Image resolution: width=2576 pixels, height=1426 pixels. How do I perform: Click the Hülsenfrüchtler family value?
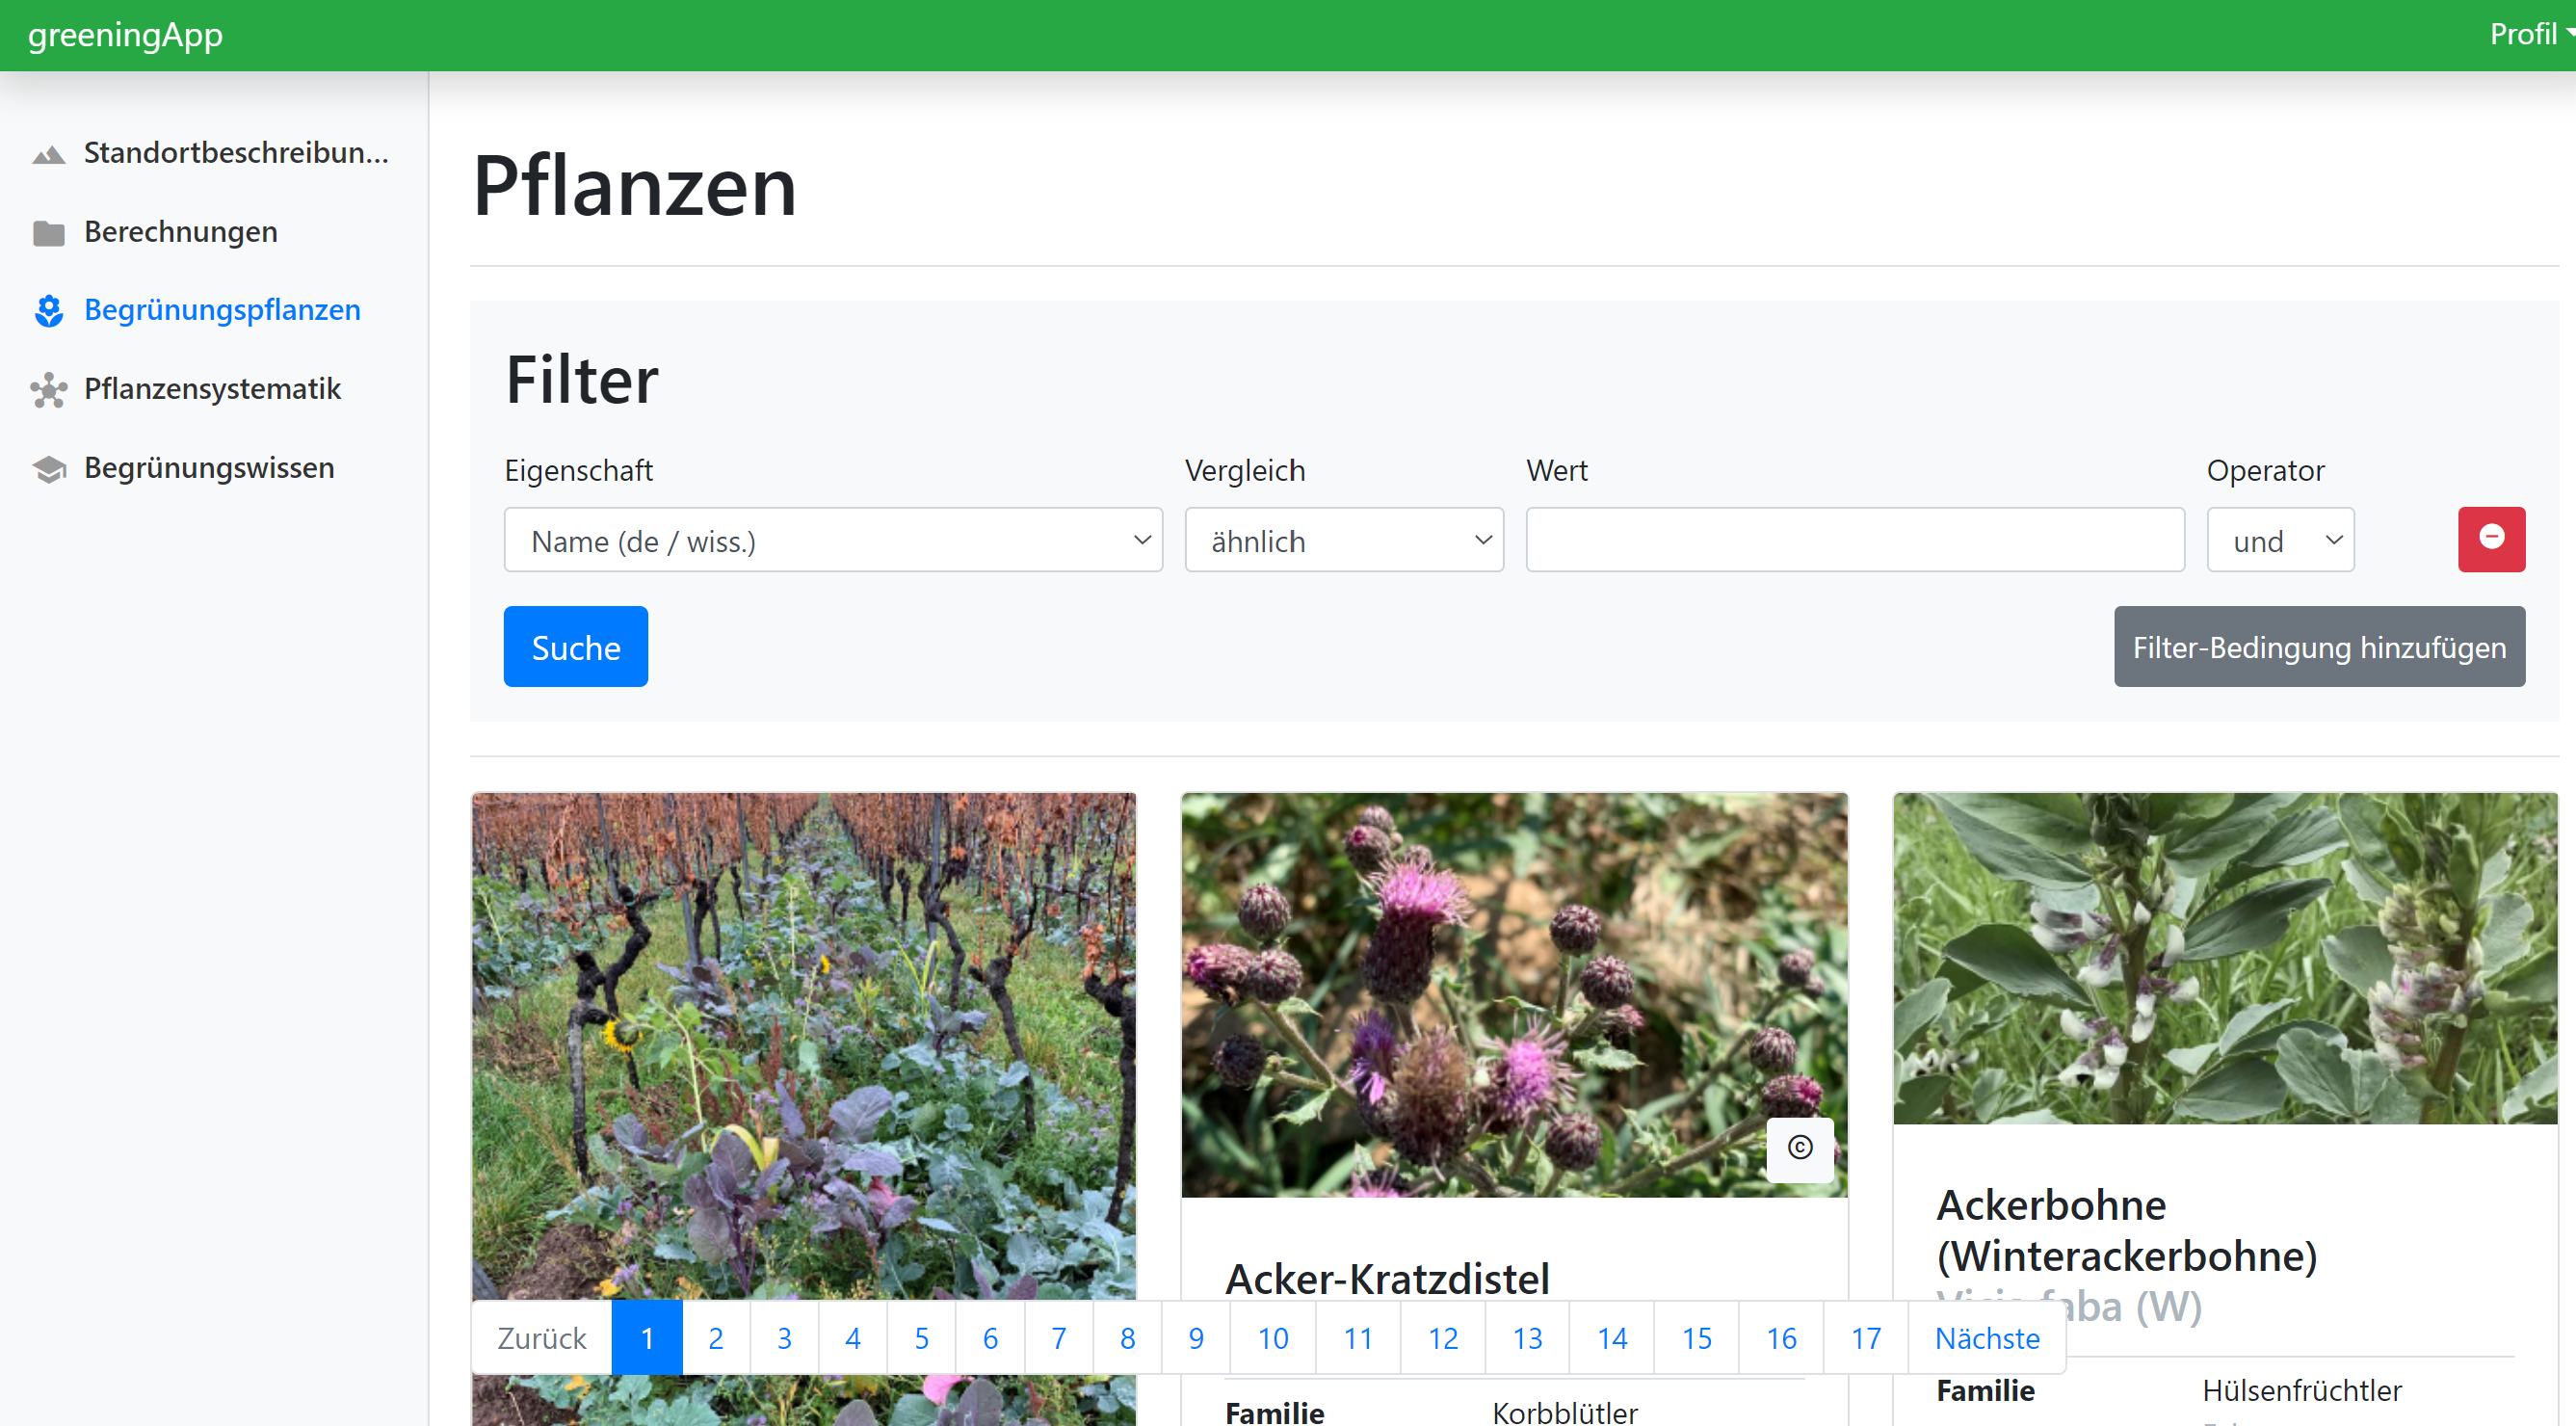pyautogui.click(x=2301, y=1390)
